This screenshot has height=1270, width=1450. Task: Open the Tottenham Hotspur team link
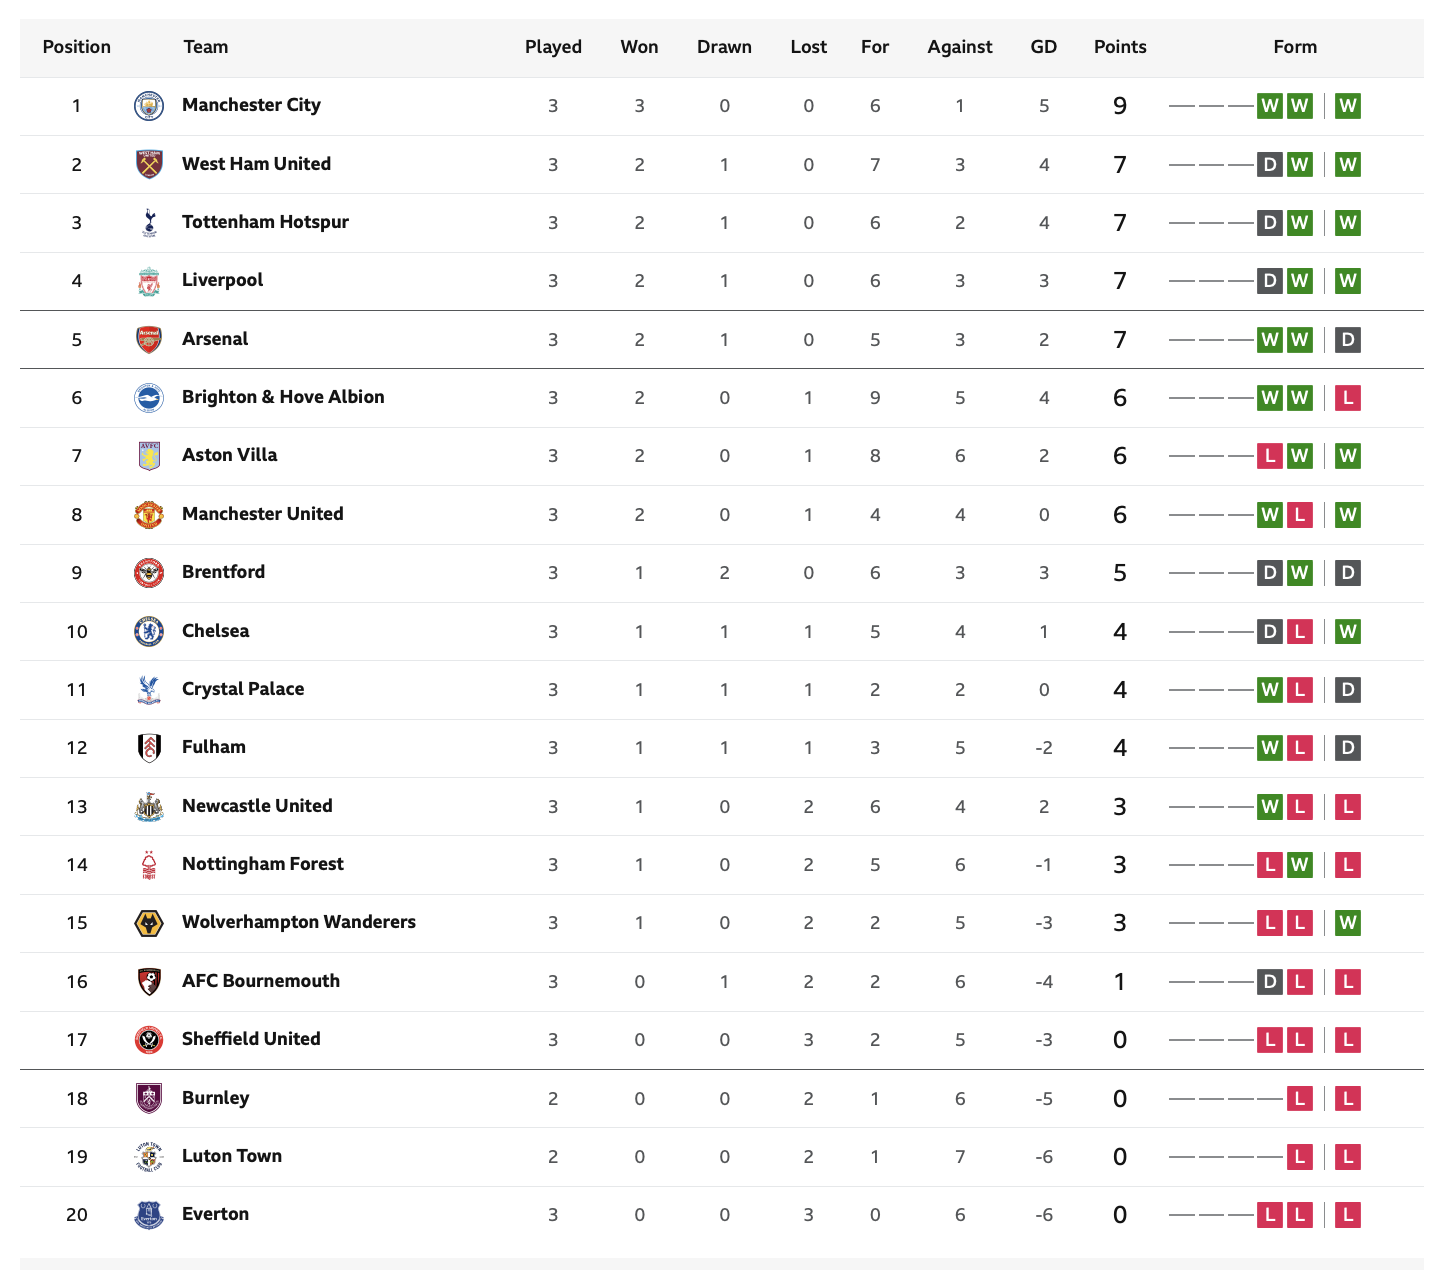point(265,222)
